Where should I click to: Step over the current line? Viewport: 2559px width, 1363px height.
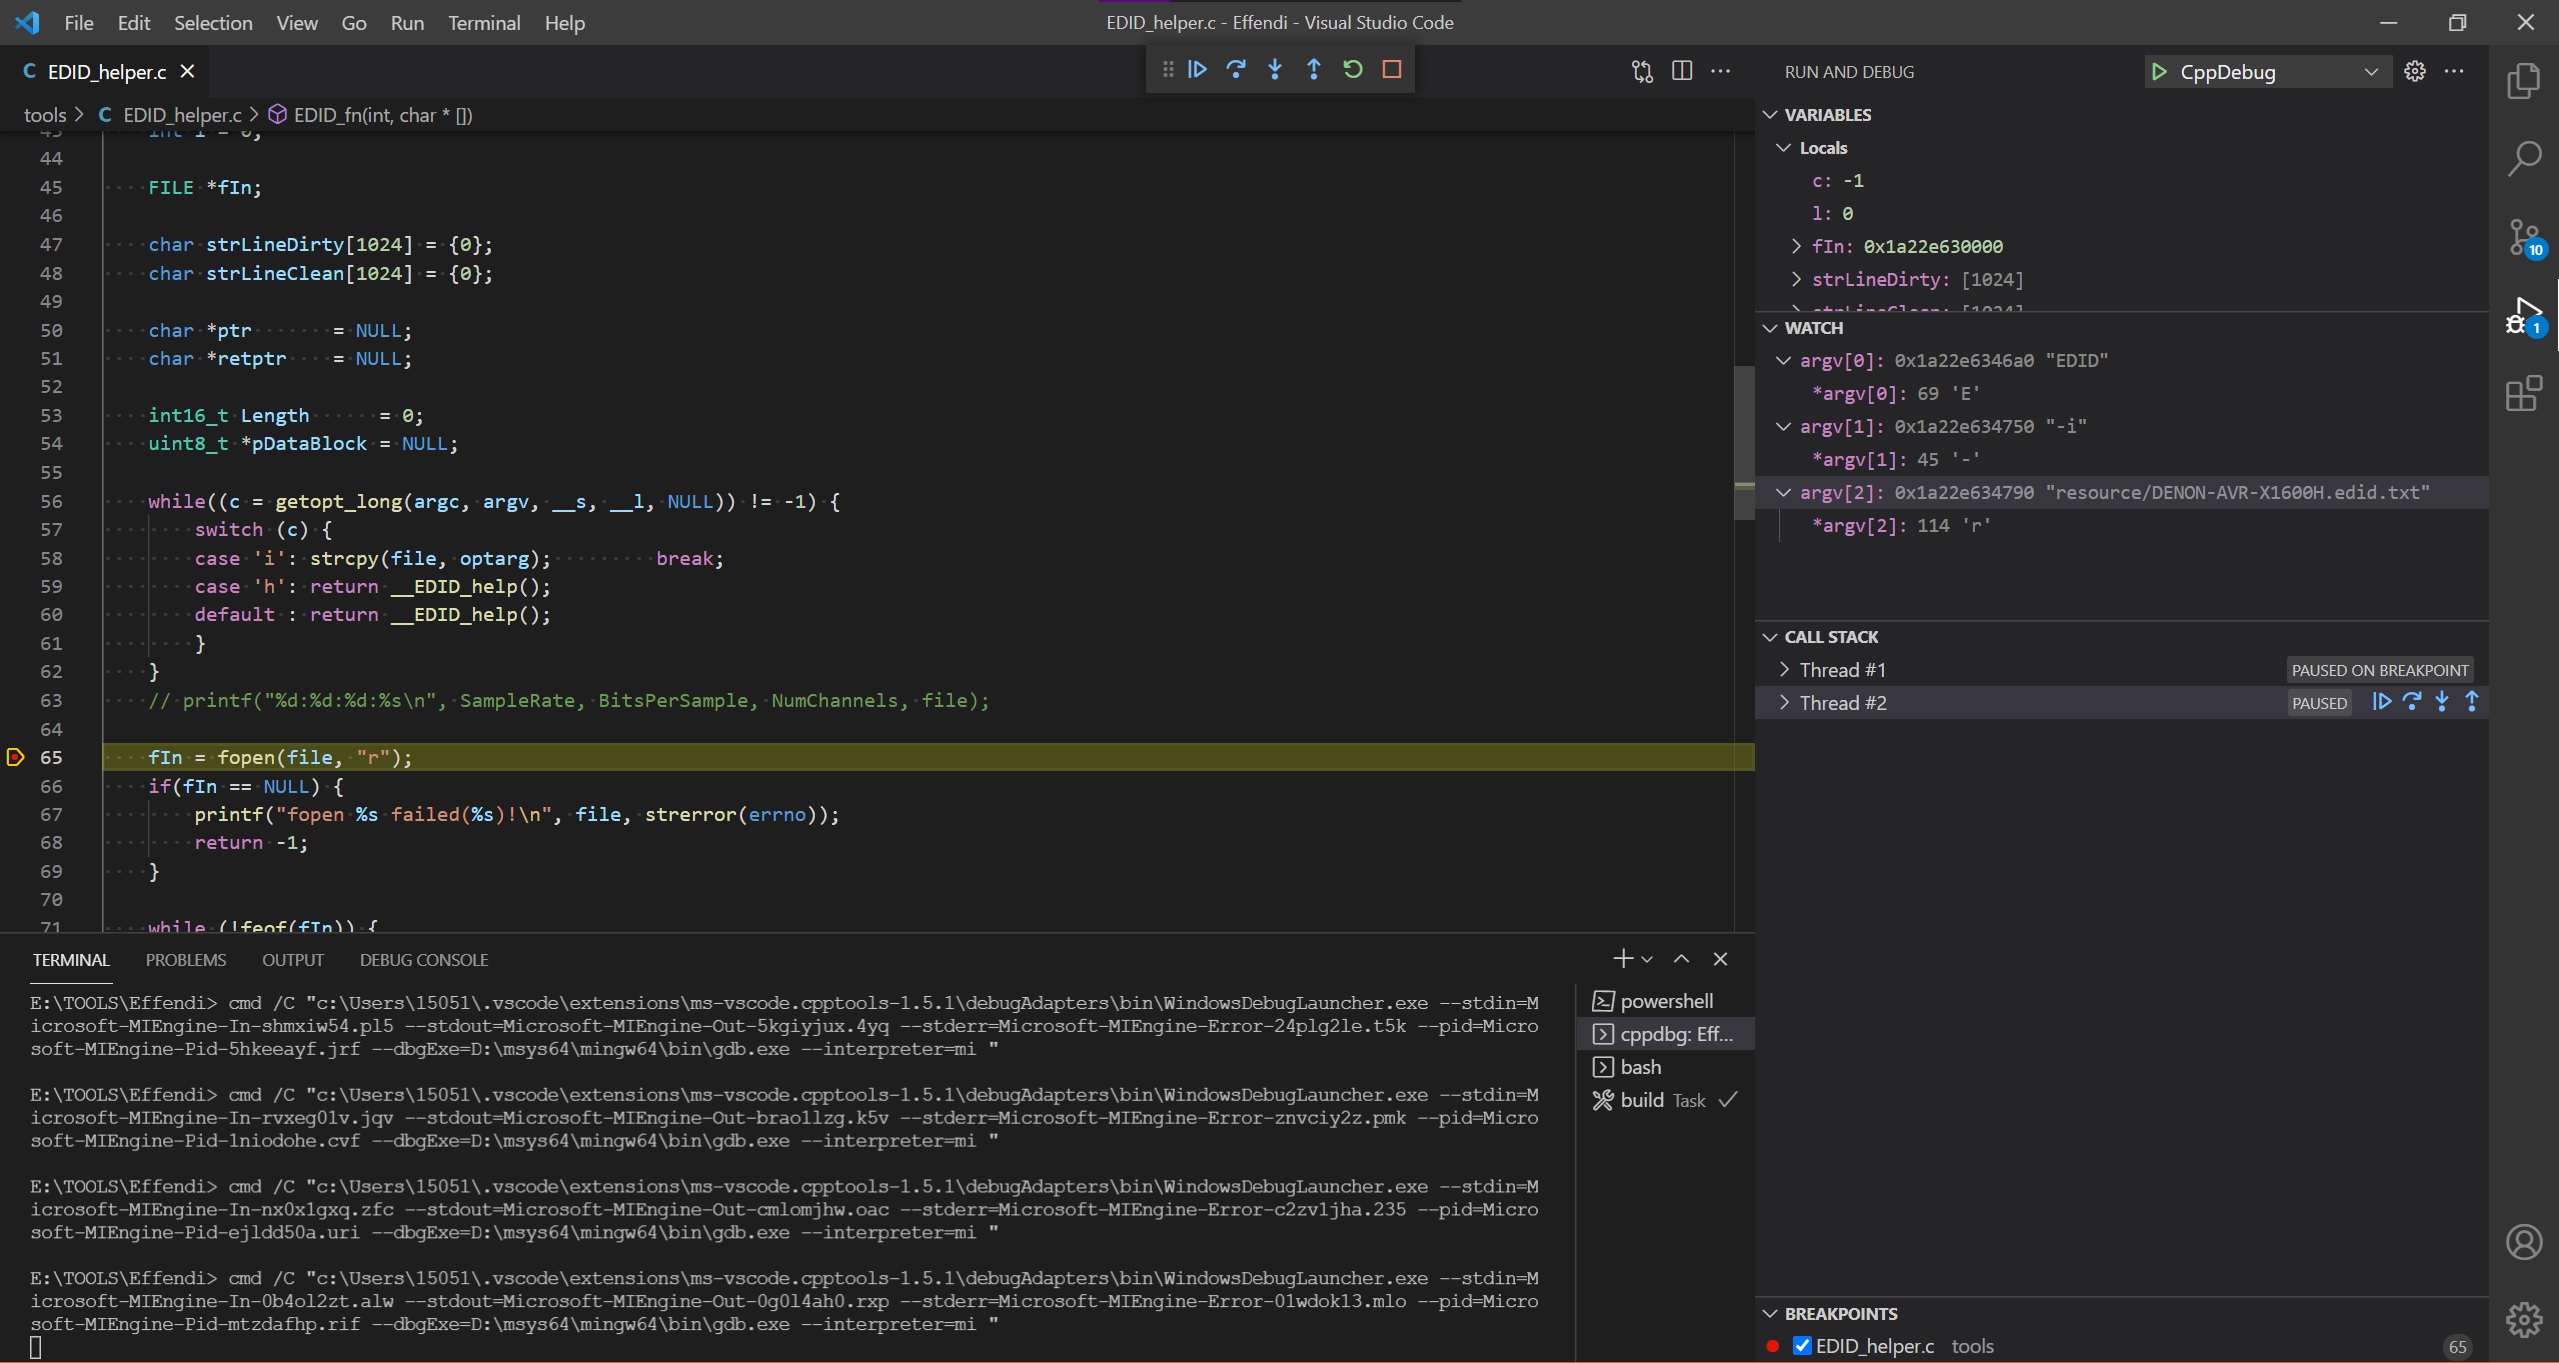(x=1237, y=70)
